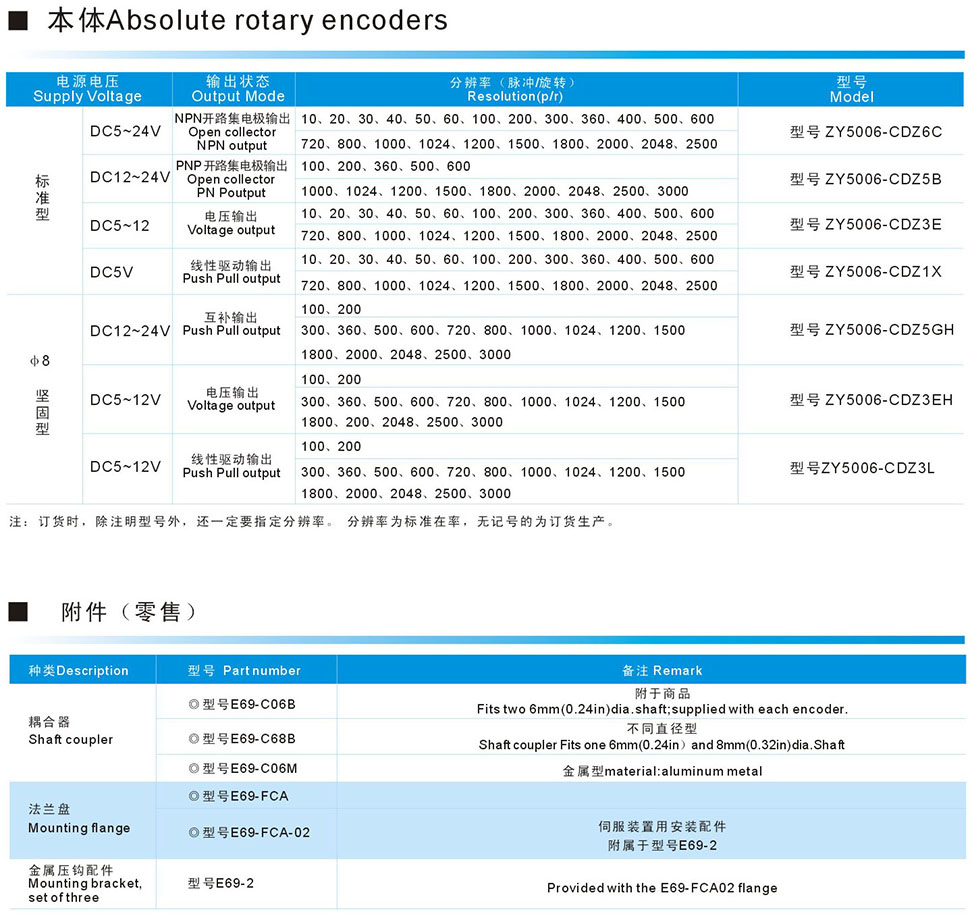Select the Supply Voltage column header
Viewport: 970px width, 916px height.
pos(87,89)
